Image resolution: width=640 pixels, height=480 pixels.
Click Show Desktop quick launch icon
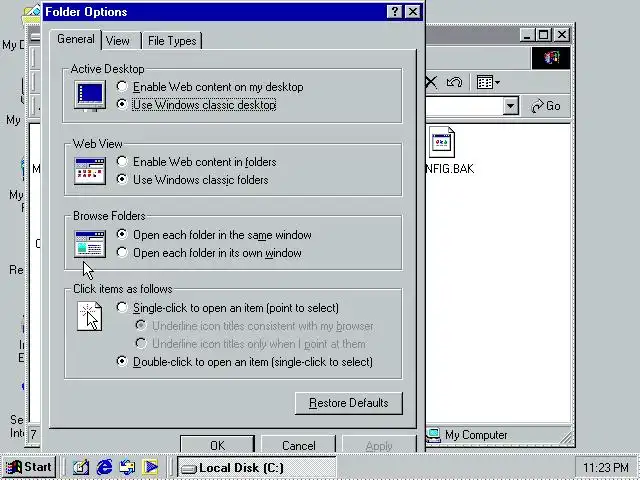[x=81, y=467]
